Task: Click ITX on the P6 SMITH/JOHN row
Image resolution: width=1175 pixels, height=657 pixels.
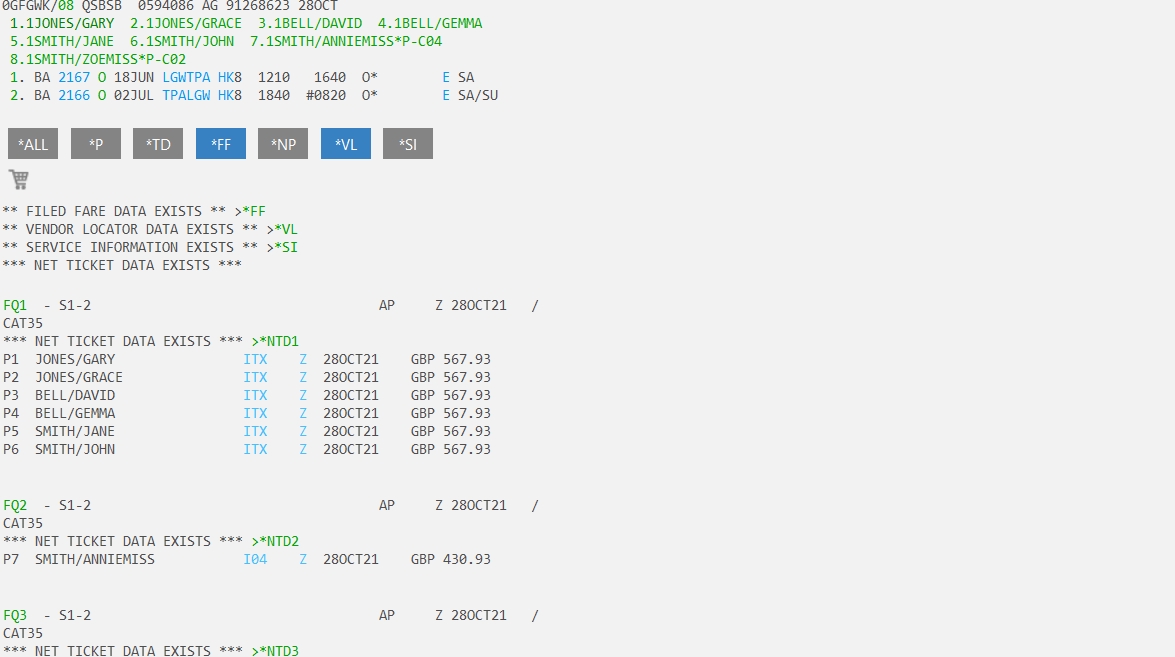Action: click(255, 449)
